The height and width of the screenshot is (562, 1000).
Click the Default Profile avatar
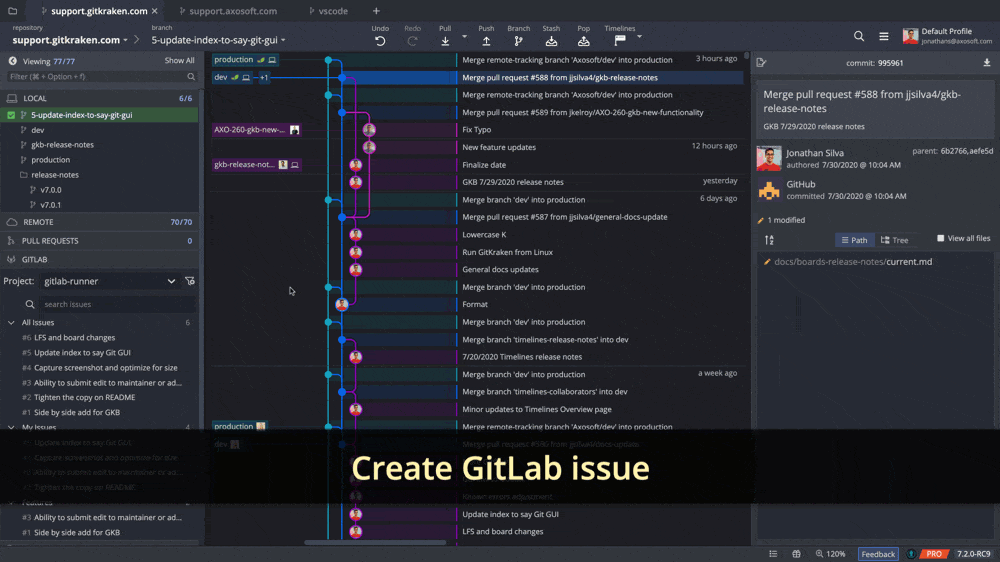(910, 36)
